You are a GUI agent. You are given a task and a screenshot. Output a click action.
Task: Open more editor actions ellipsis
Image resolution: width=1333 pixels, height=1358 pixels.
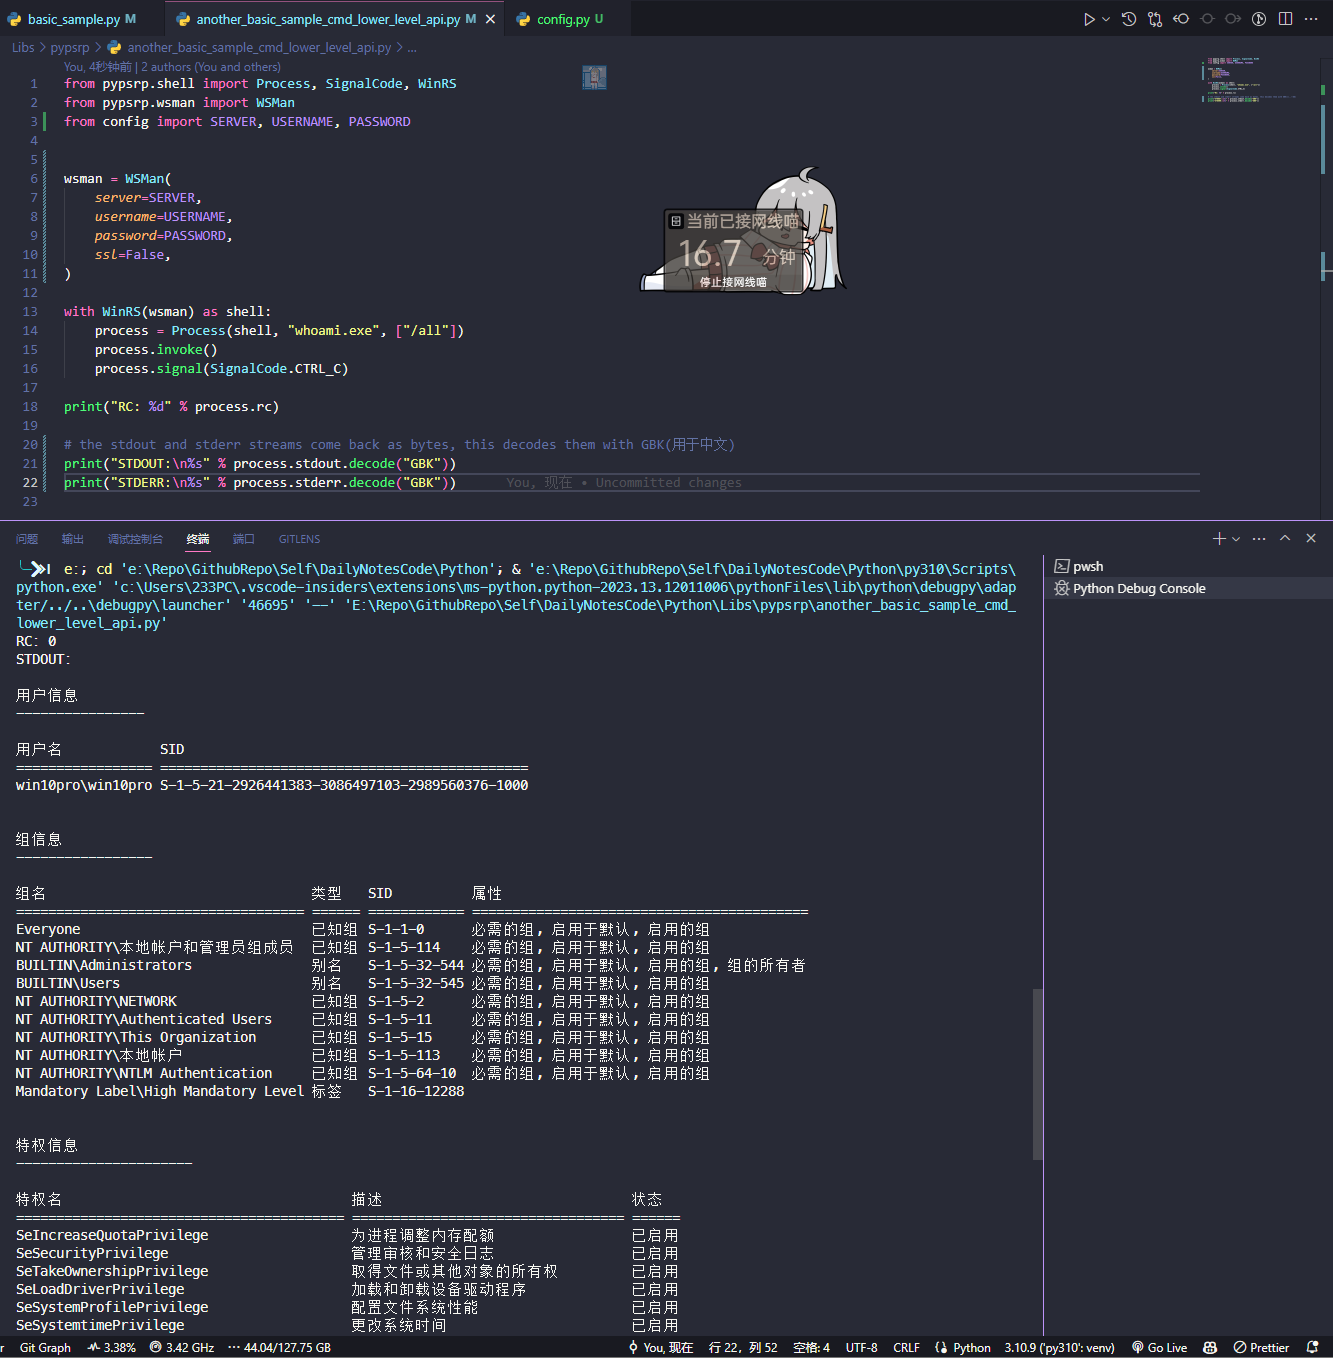tap(1311, 19)
